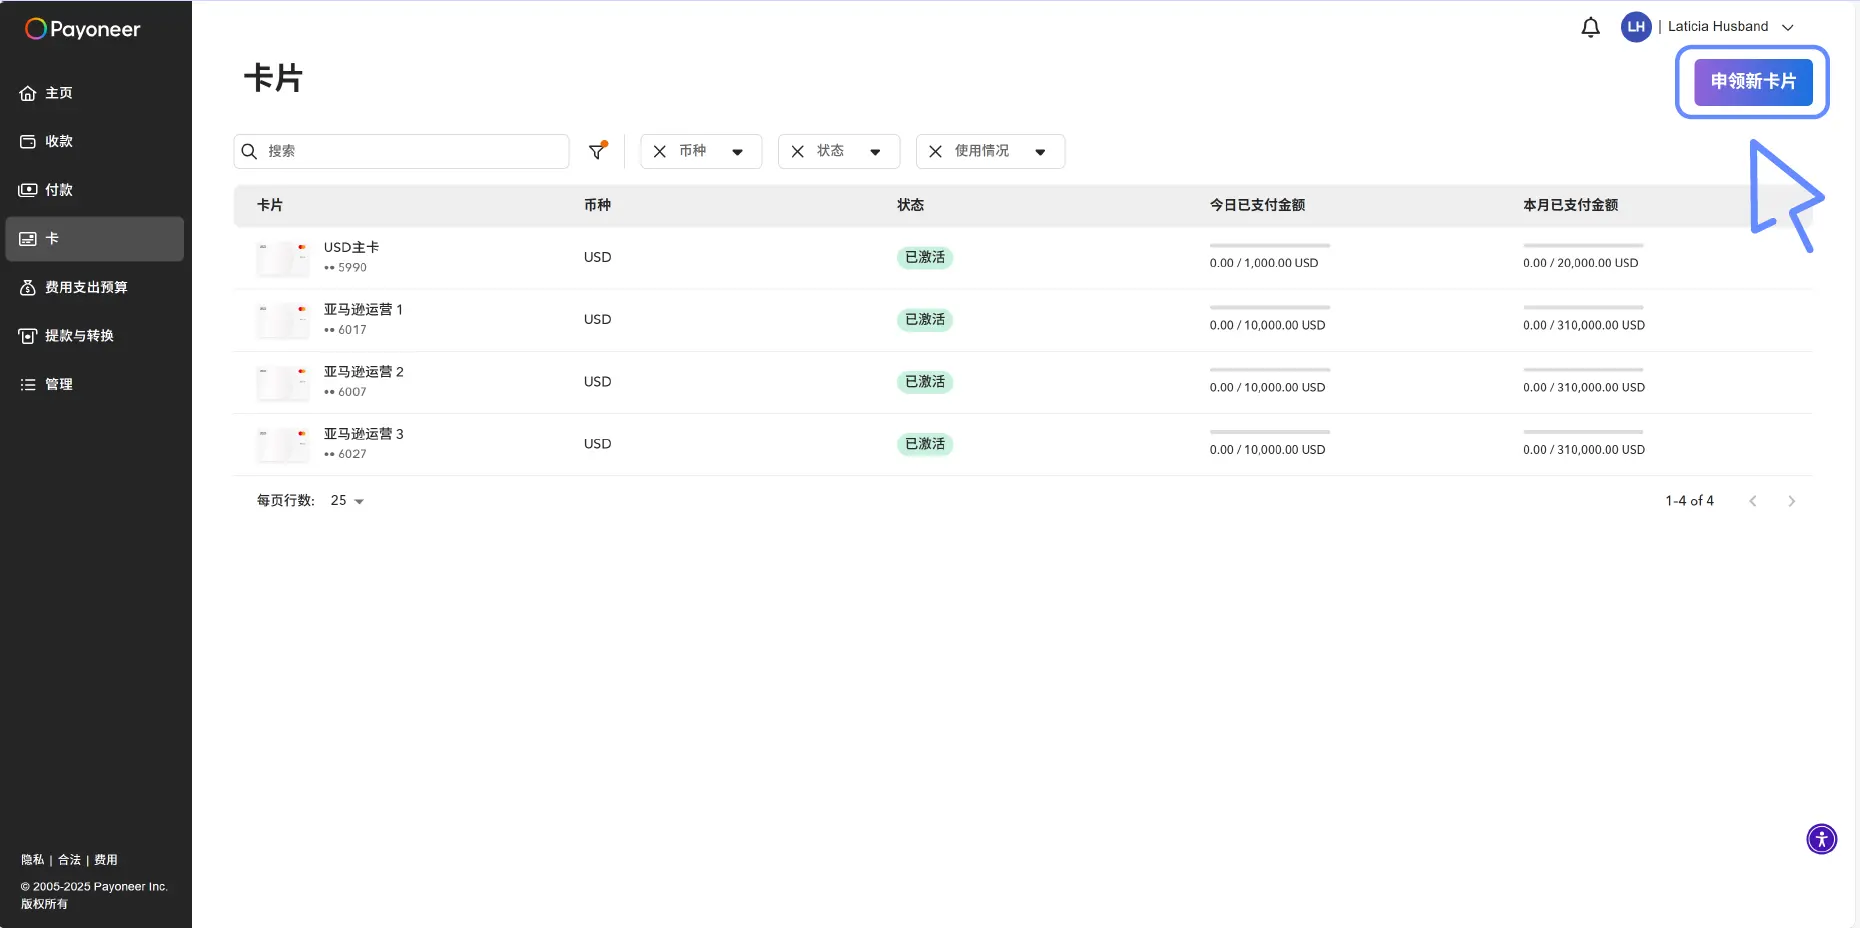Click USD主卡 daily spend progress bar

[1270, 245]
